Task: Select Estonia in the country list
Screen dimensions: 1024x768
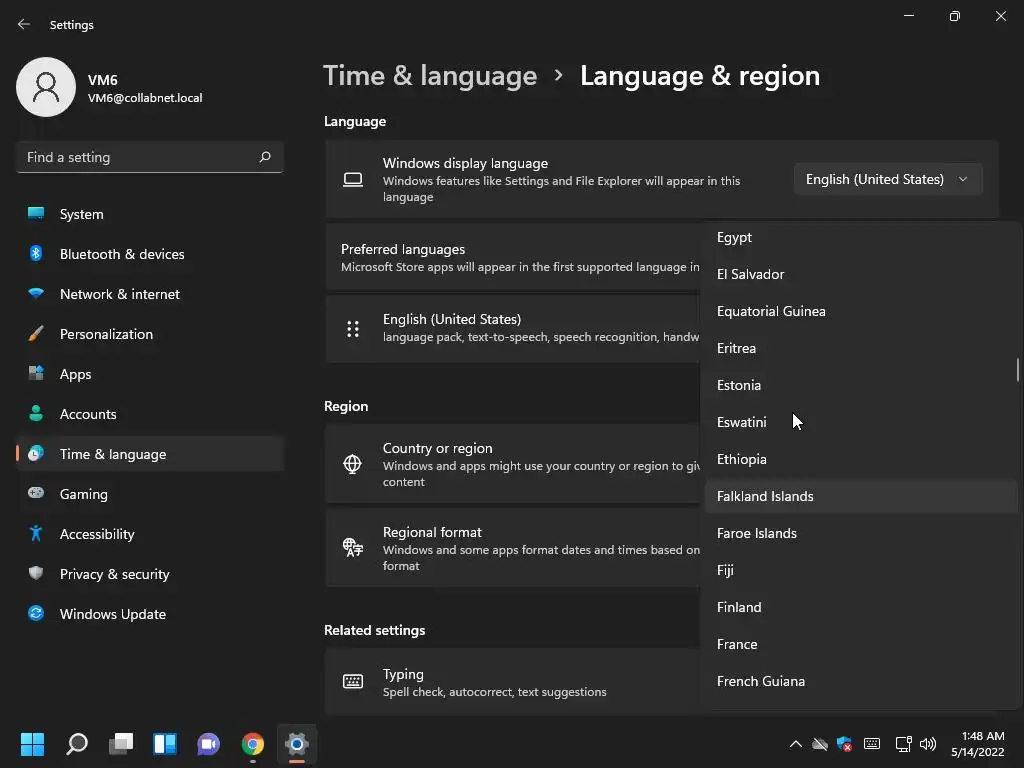Action: [861, 385]
